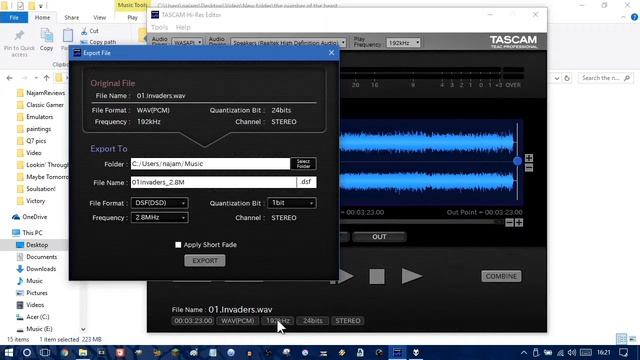Click the stop playback square button
This screenshot has height=360, width=640.
click(377, 276)
